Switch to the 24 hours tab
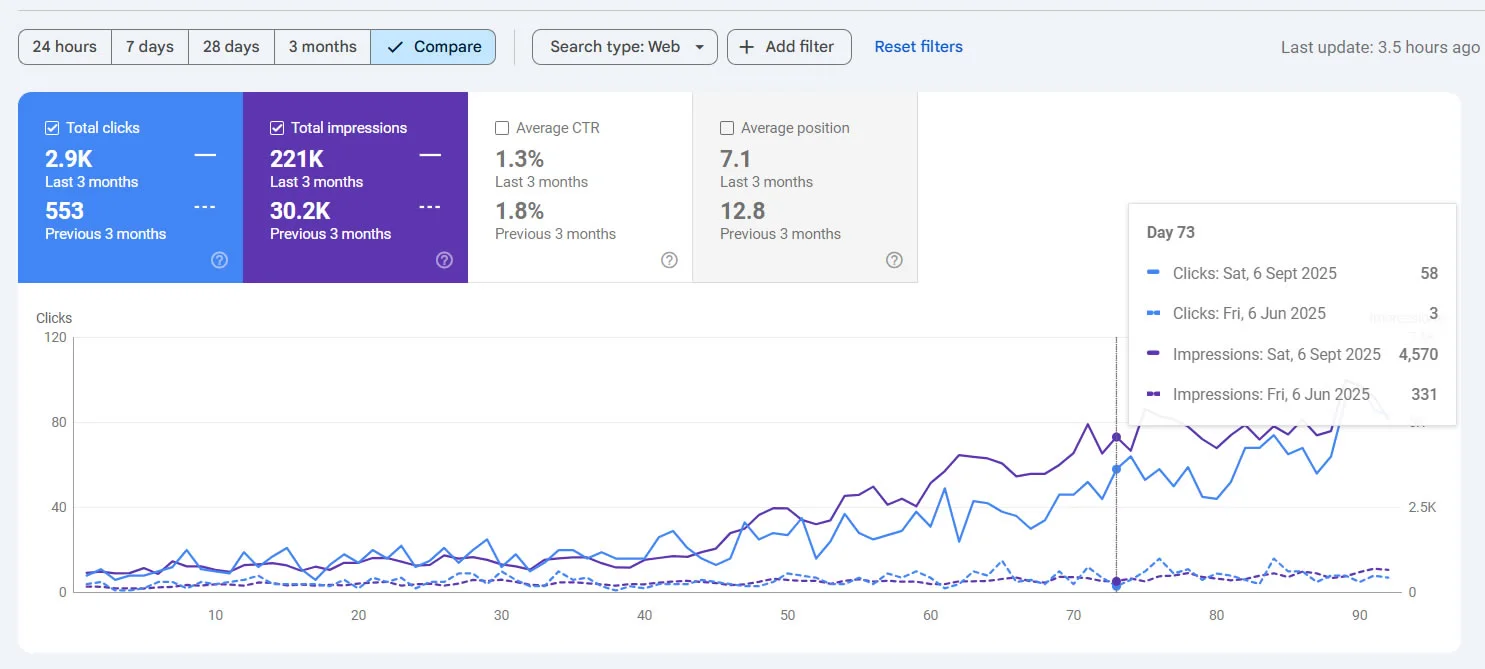The height and width of the screenshot is (669, 1485). [x=64, y=46]
